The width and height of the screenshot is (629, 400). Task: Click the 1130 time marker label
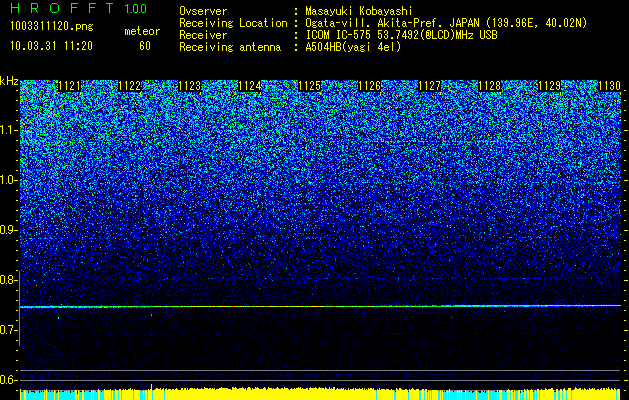pos(610,86)
